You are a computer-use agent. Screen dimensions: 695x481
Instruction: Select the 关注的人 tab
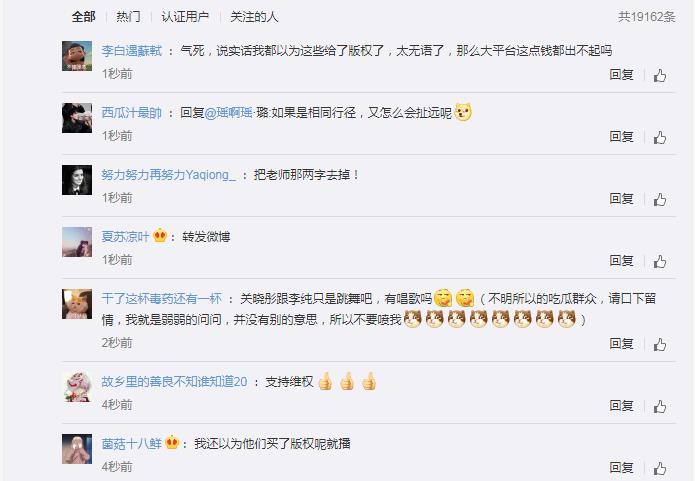tap(254, 17)
